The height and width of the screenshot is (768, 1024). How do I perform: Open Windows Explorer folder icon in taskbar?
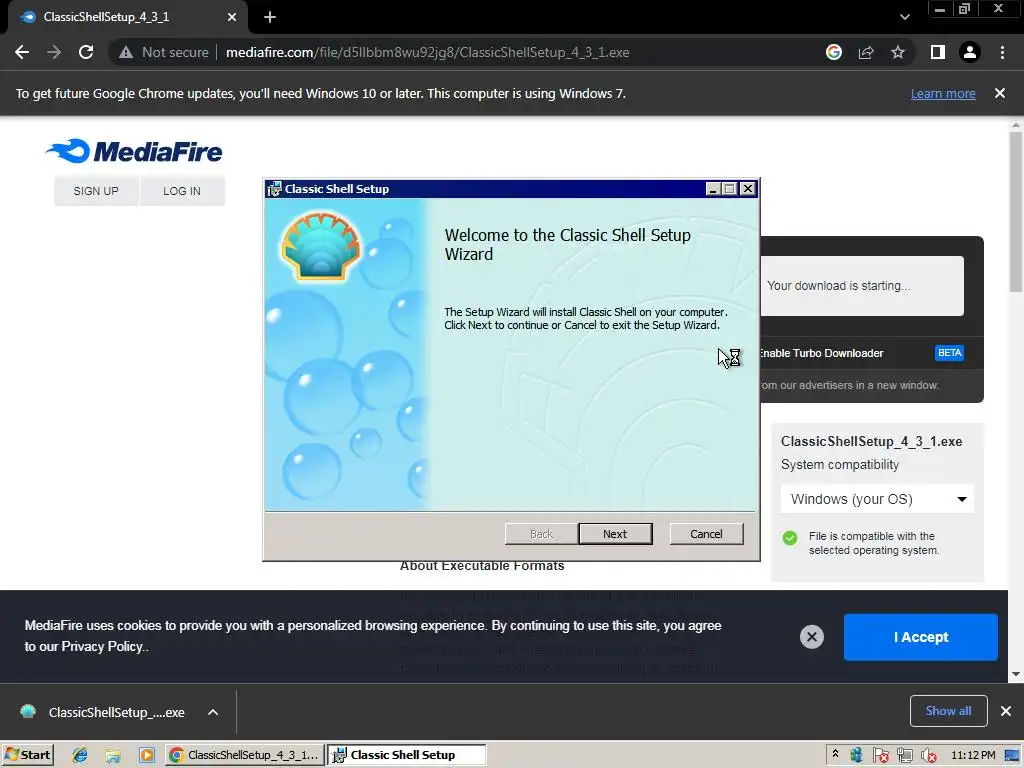pos(113,755)
